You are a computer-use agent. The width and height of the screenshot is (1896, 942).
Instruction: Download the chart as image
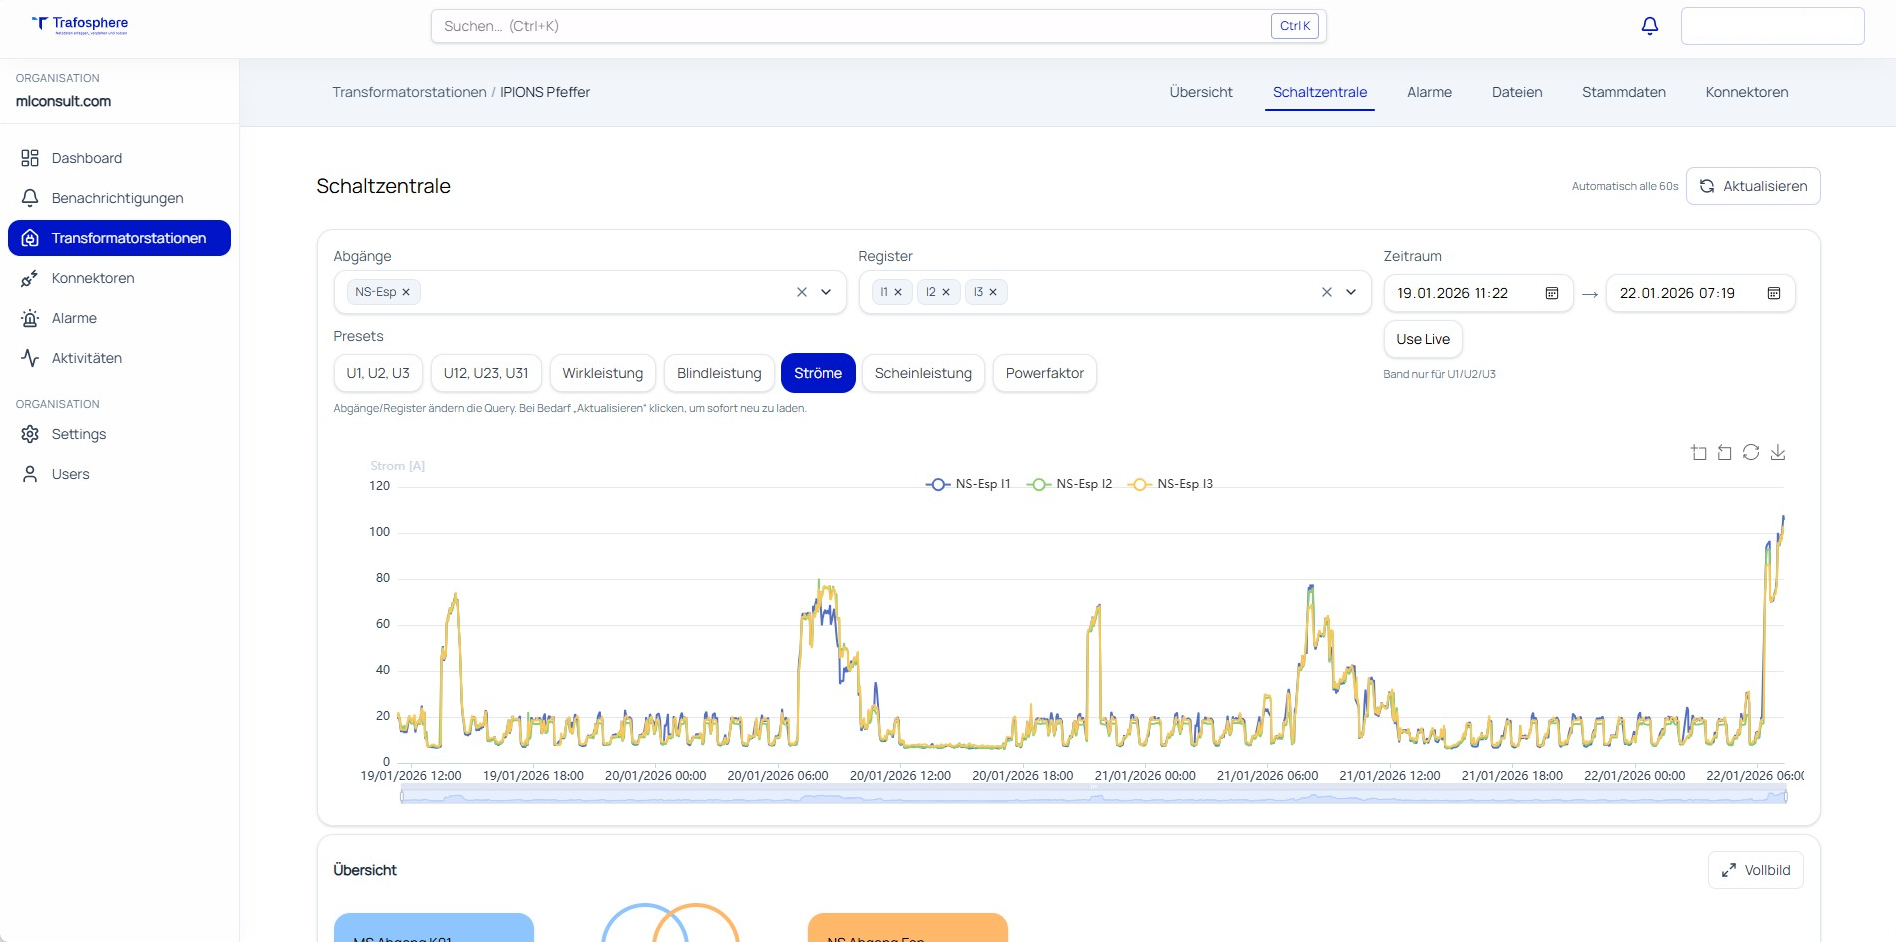tap(1778, 453)
